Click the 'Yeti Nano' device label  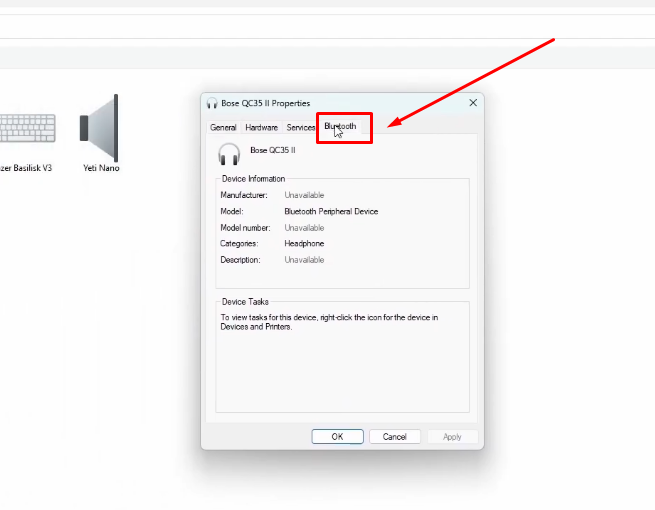[x=101, y=168]
